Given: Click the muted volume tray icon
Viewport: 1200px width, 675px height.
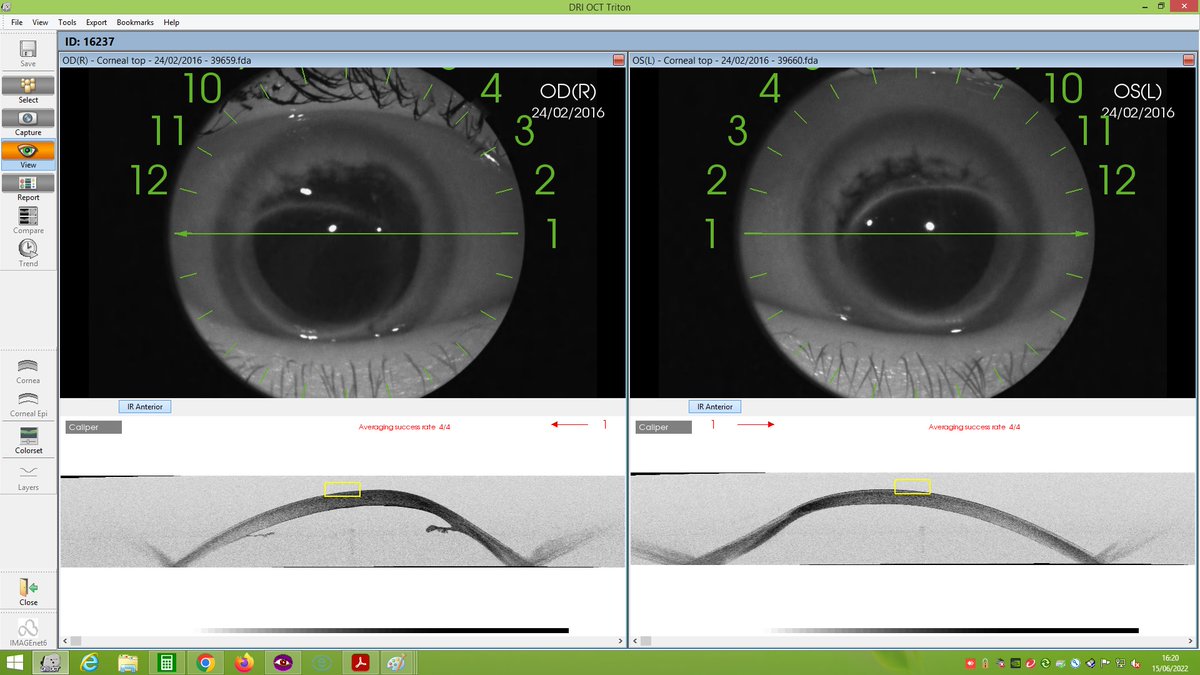Looking at the screenshot, I should click(x=1134, y=663).
